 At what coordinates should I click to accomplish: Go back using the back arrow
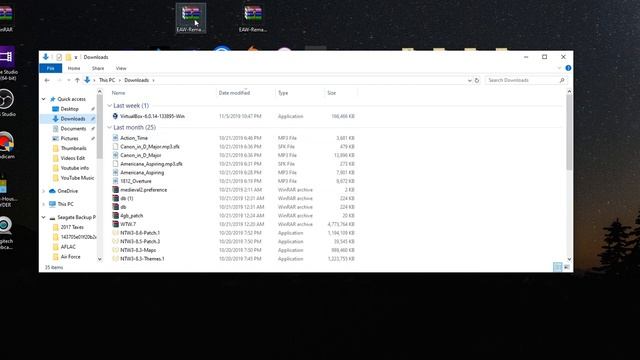(x=47, y=80)
